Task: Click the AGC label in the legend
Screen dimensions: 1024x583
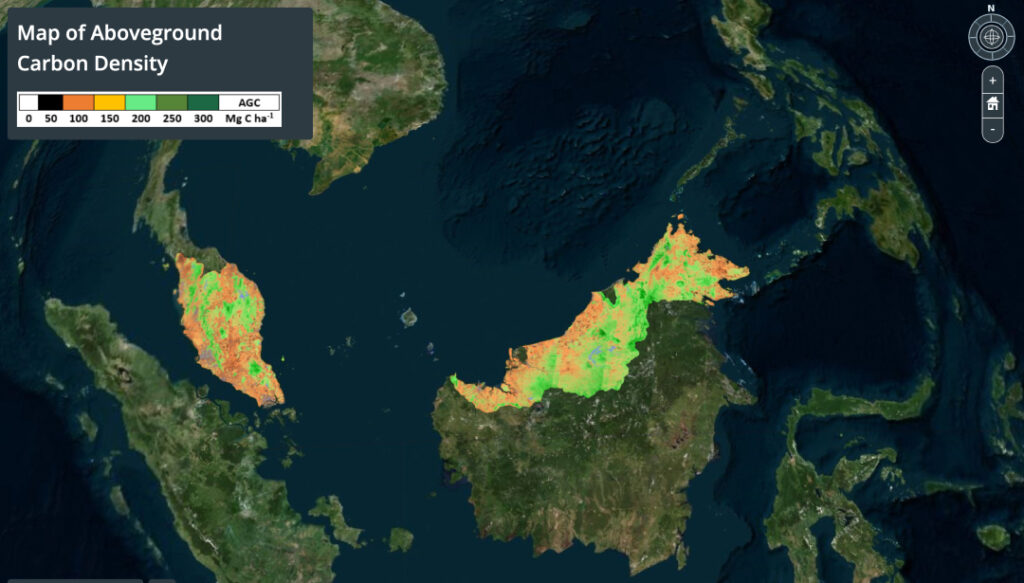Action: click(249, 102)
